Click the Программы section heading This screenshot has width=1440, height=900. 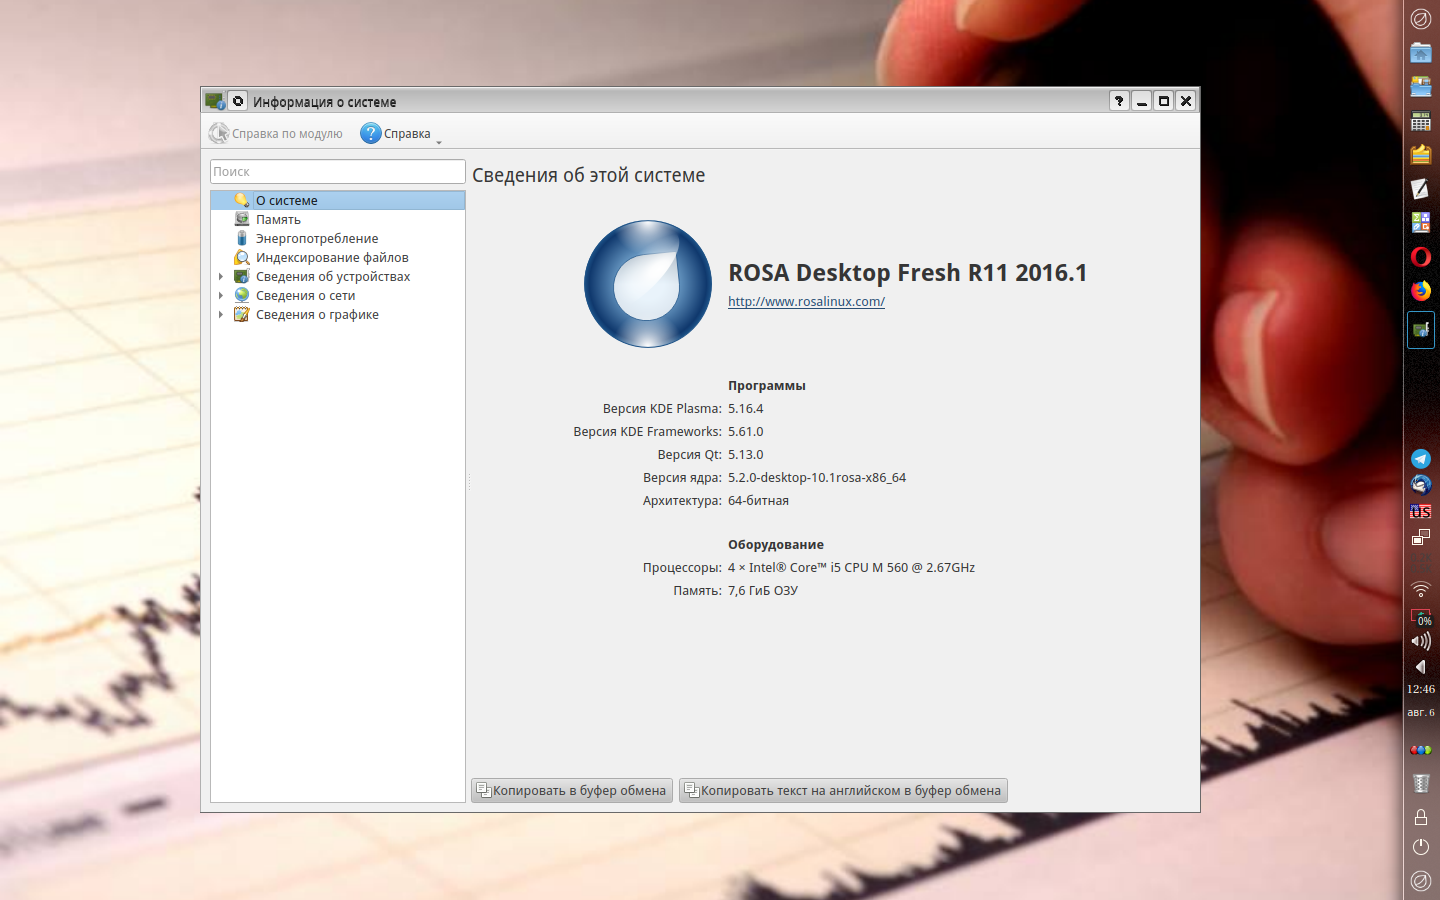tap(767, 385)
